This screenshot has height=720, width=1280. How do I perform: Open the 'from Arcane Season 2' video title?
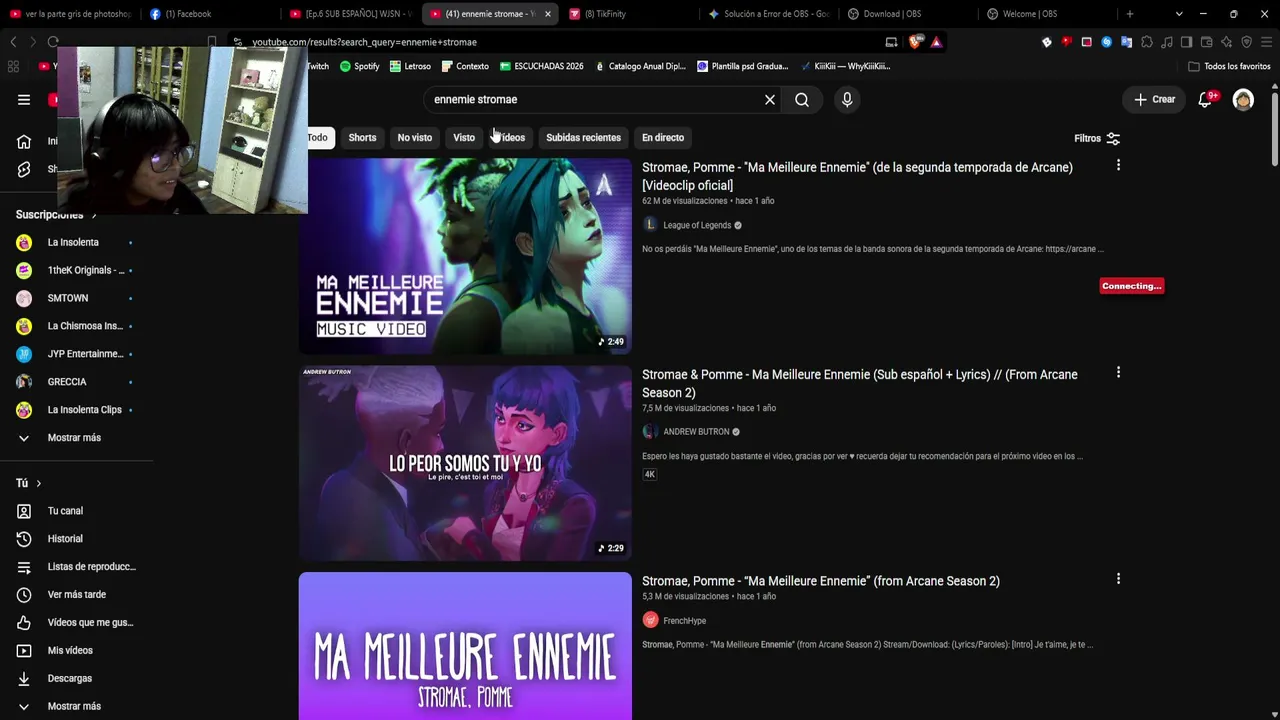[821, 581]
